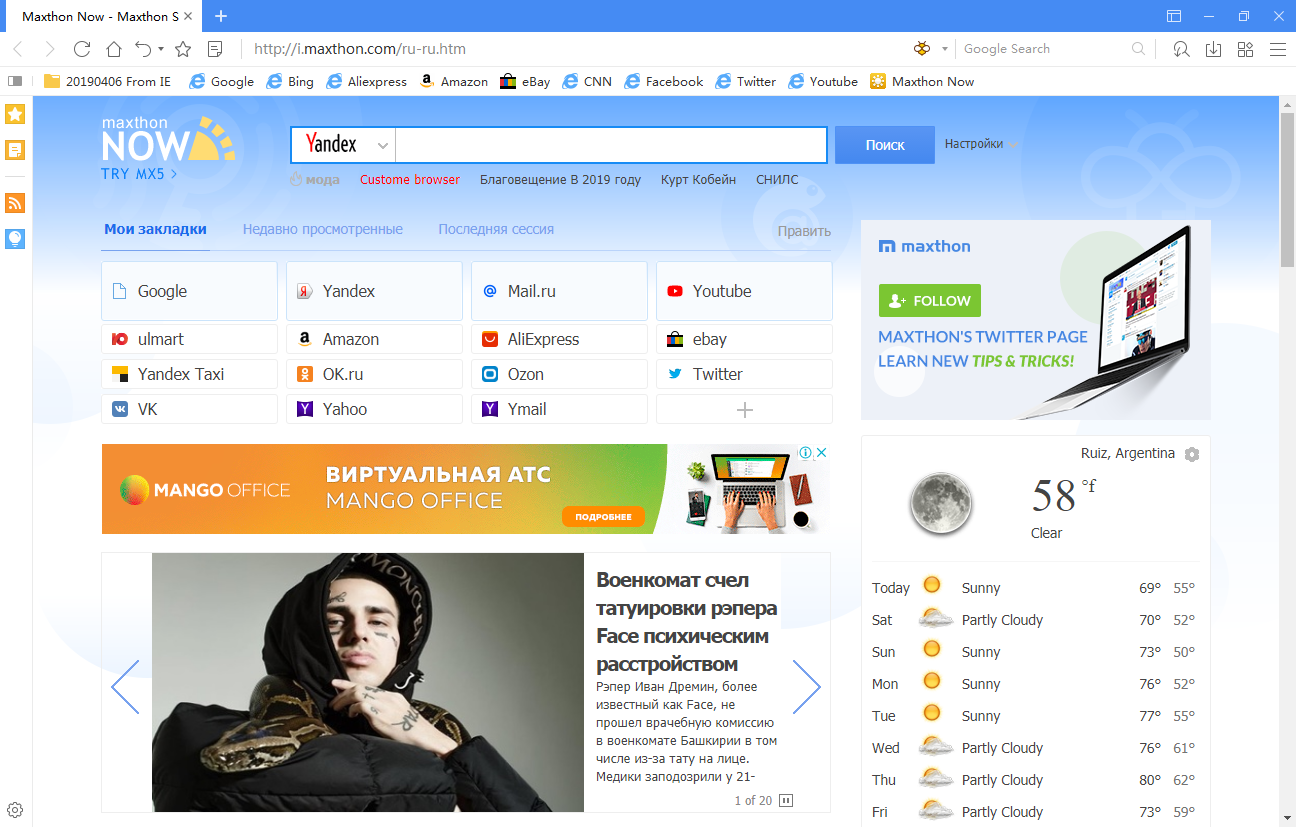
Task: Open the VK tile
Action: (189, 409)
